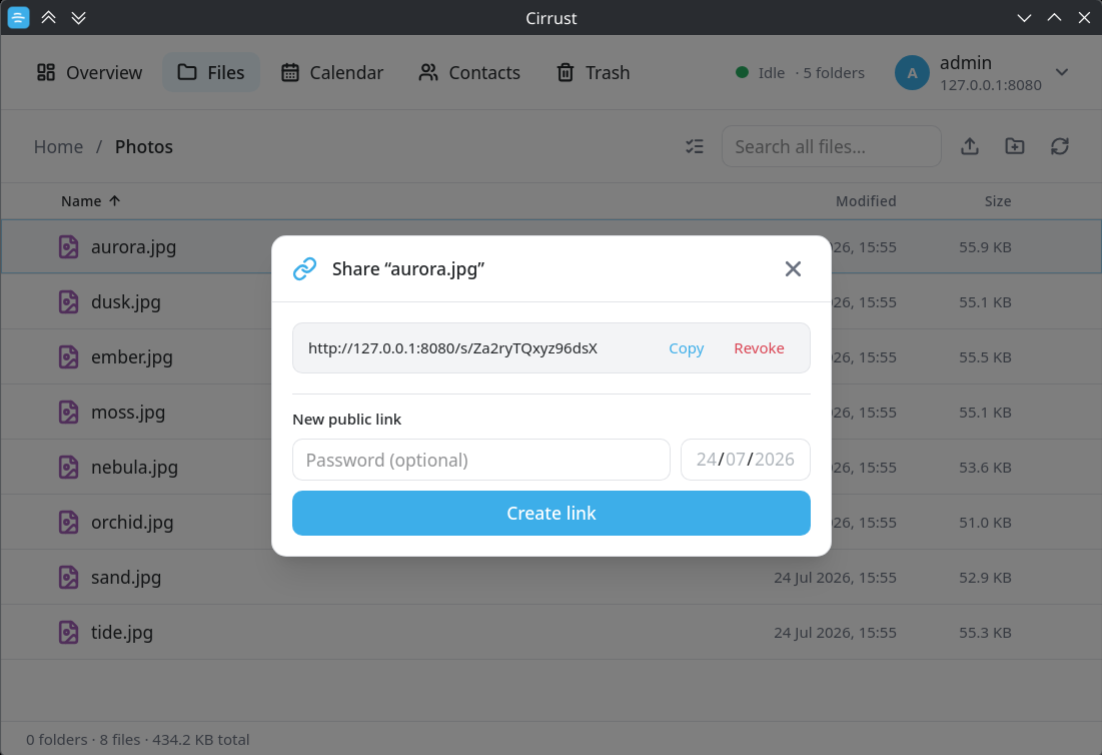
Task: Click the orchid.jpg image file icon
Action: click(68, 522)
